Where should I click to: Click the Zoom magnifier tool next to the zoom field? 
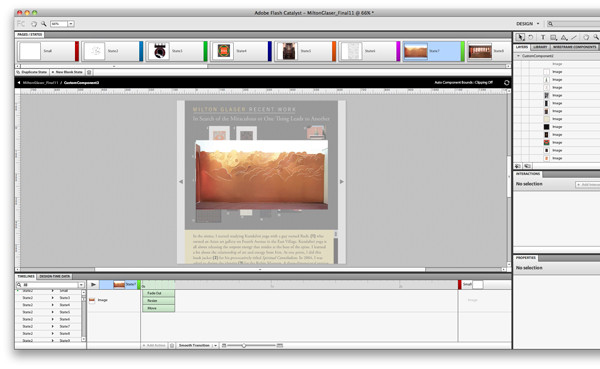tap(44, 24)
